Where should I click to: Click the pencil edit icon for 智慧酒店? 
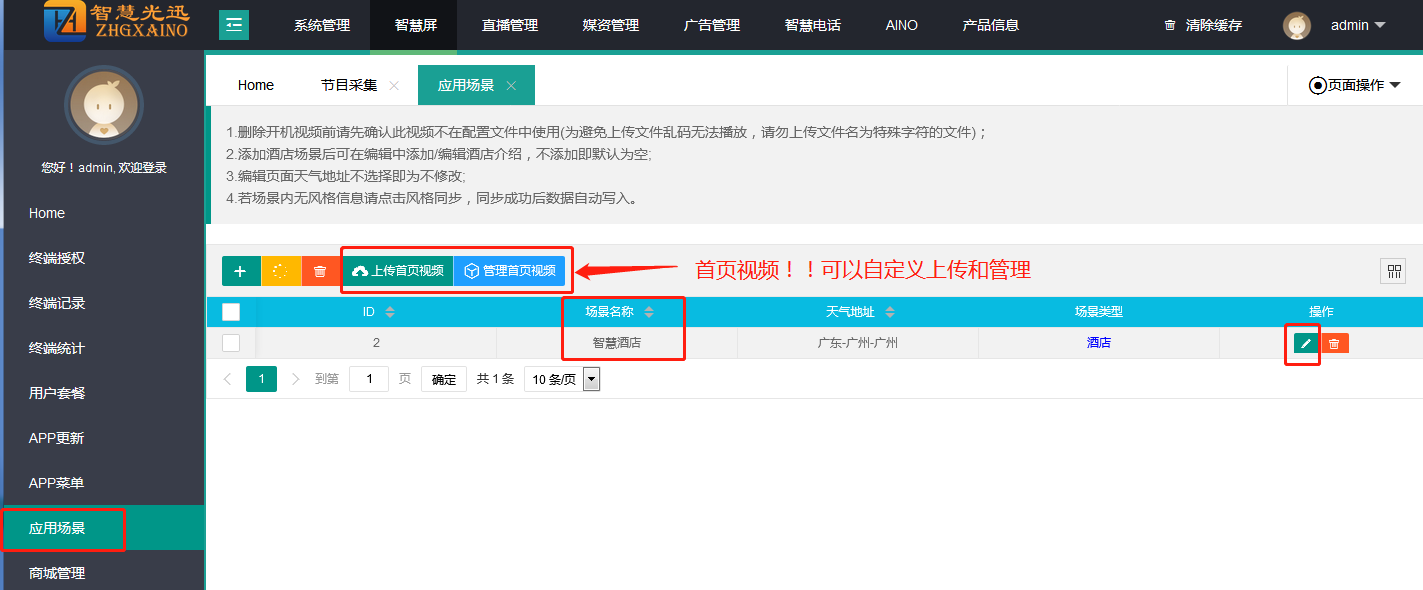point(1305,343)
